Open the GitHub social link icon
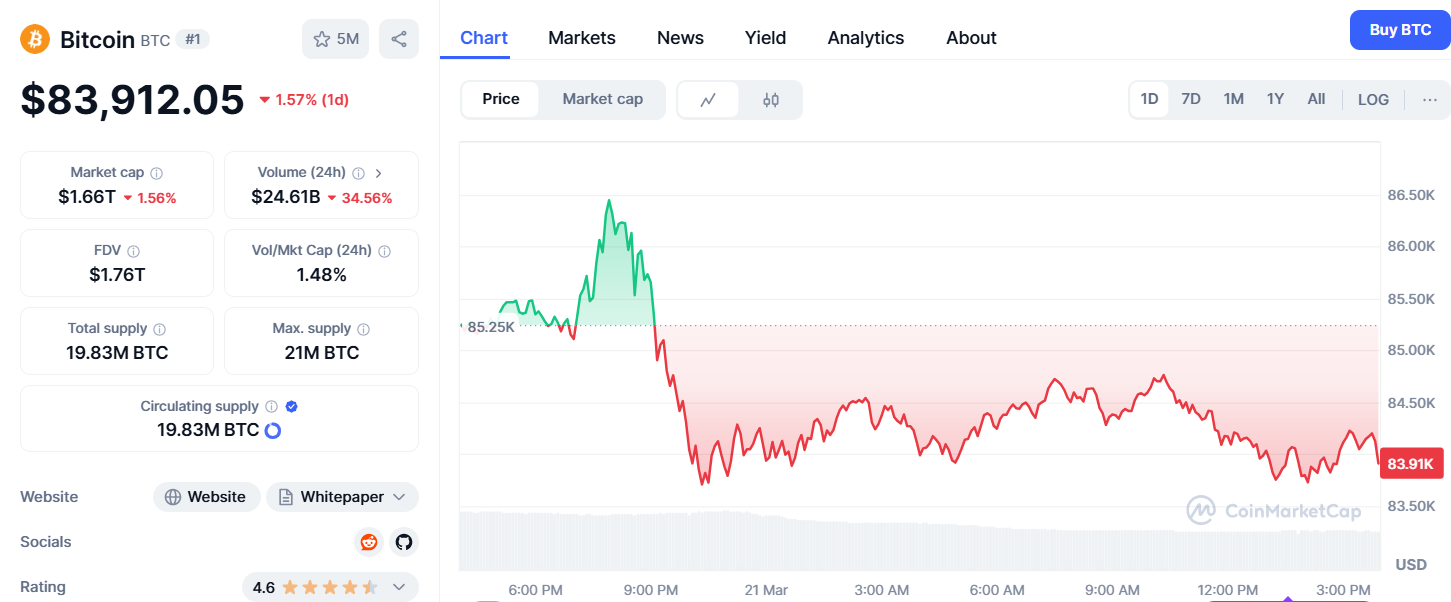 tap(403, 542)
